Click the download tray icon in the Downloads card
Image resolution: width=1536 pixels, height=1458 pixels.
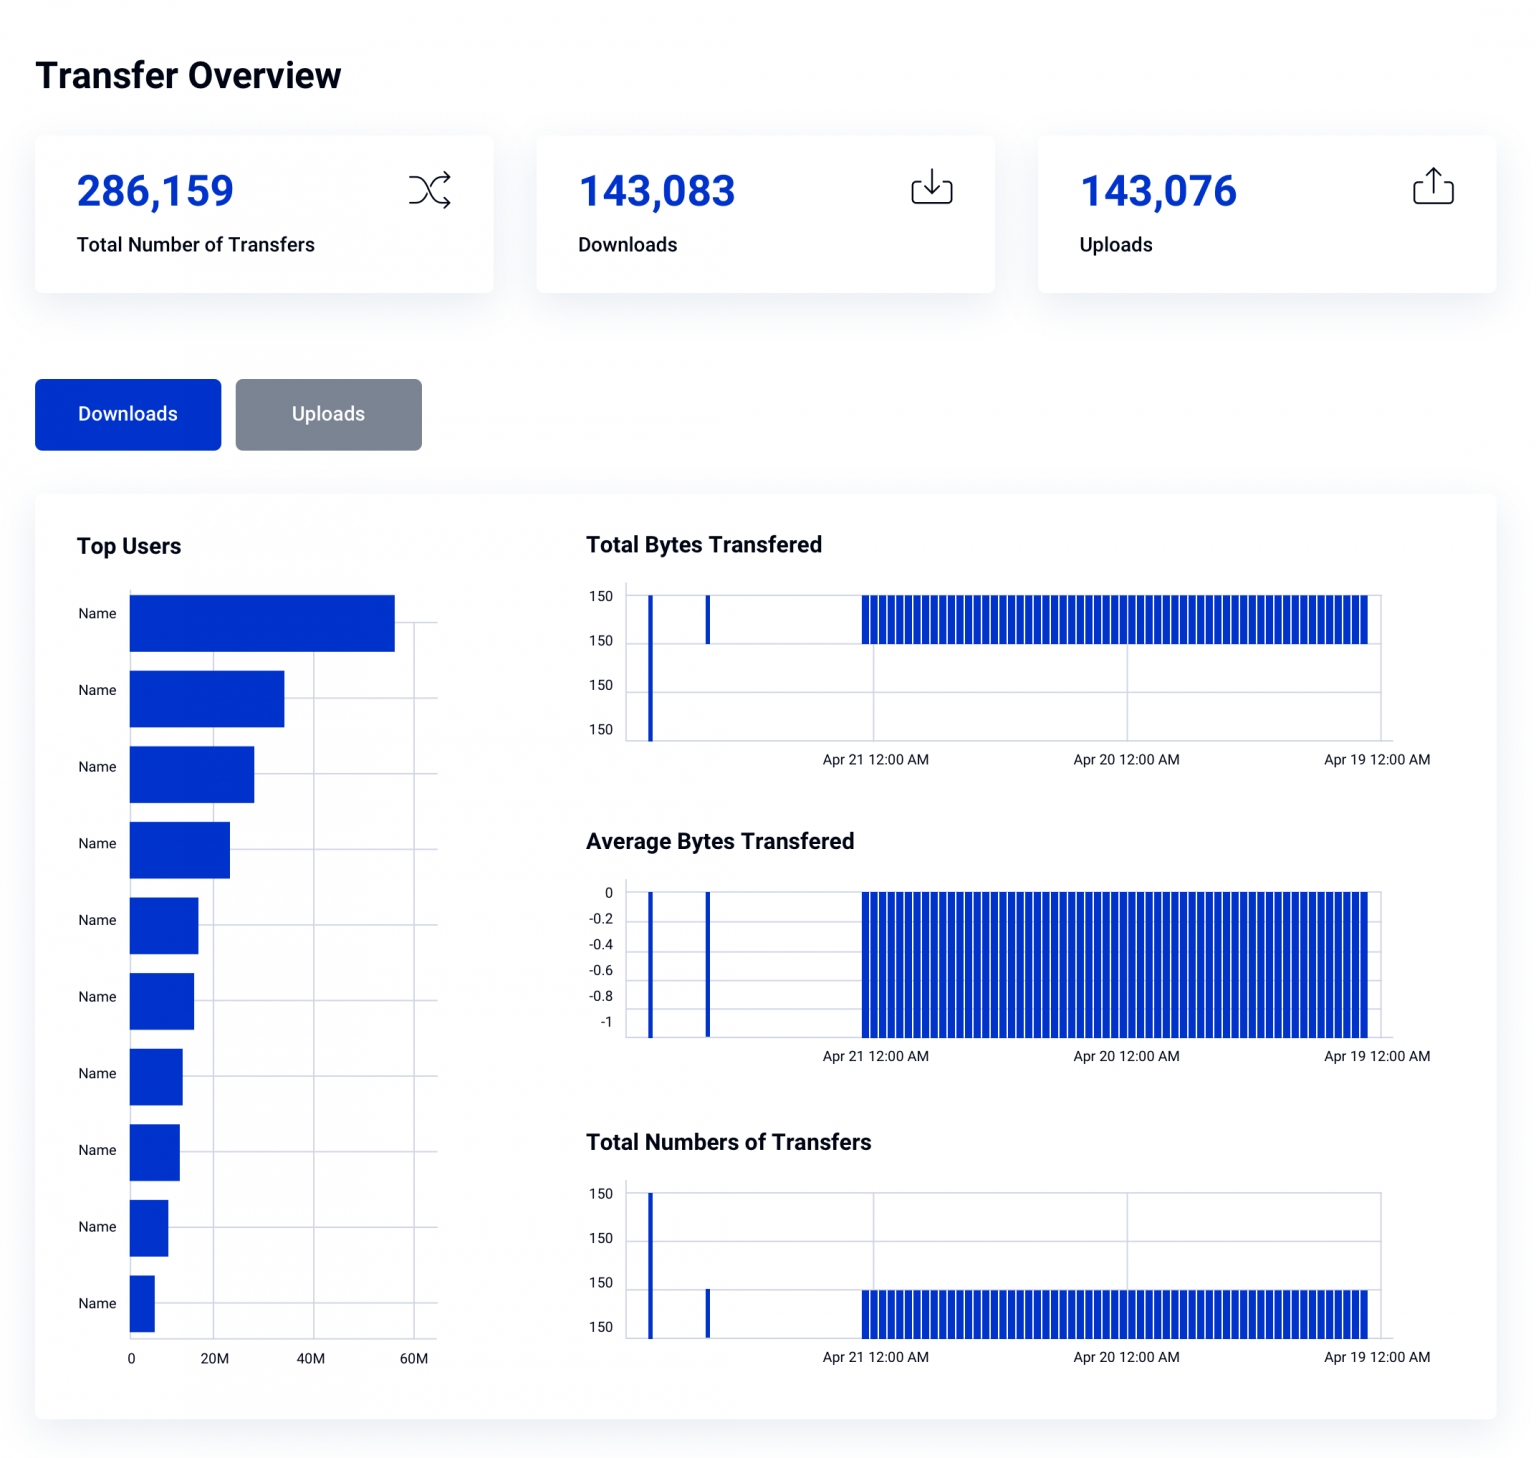click(x=931, y=187)
